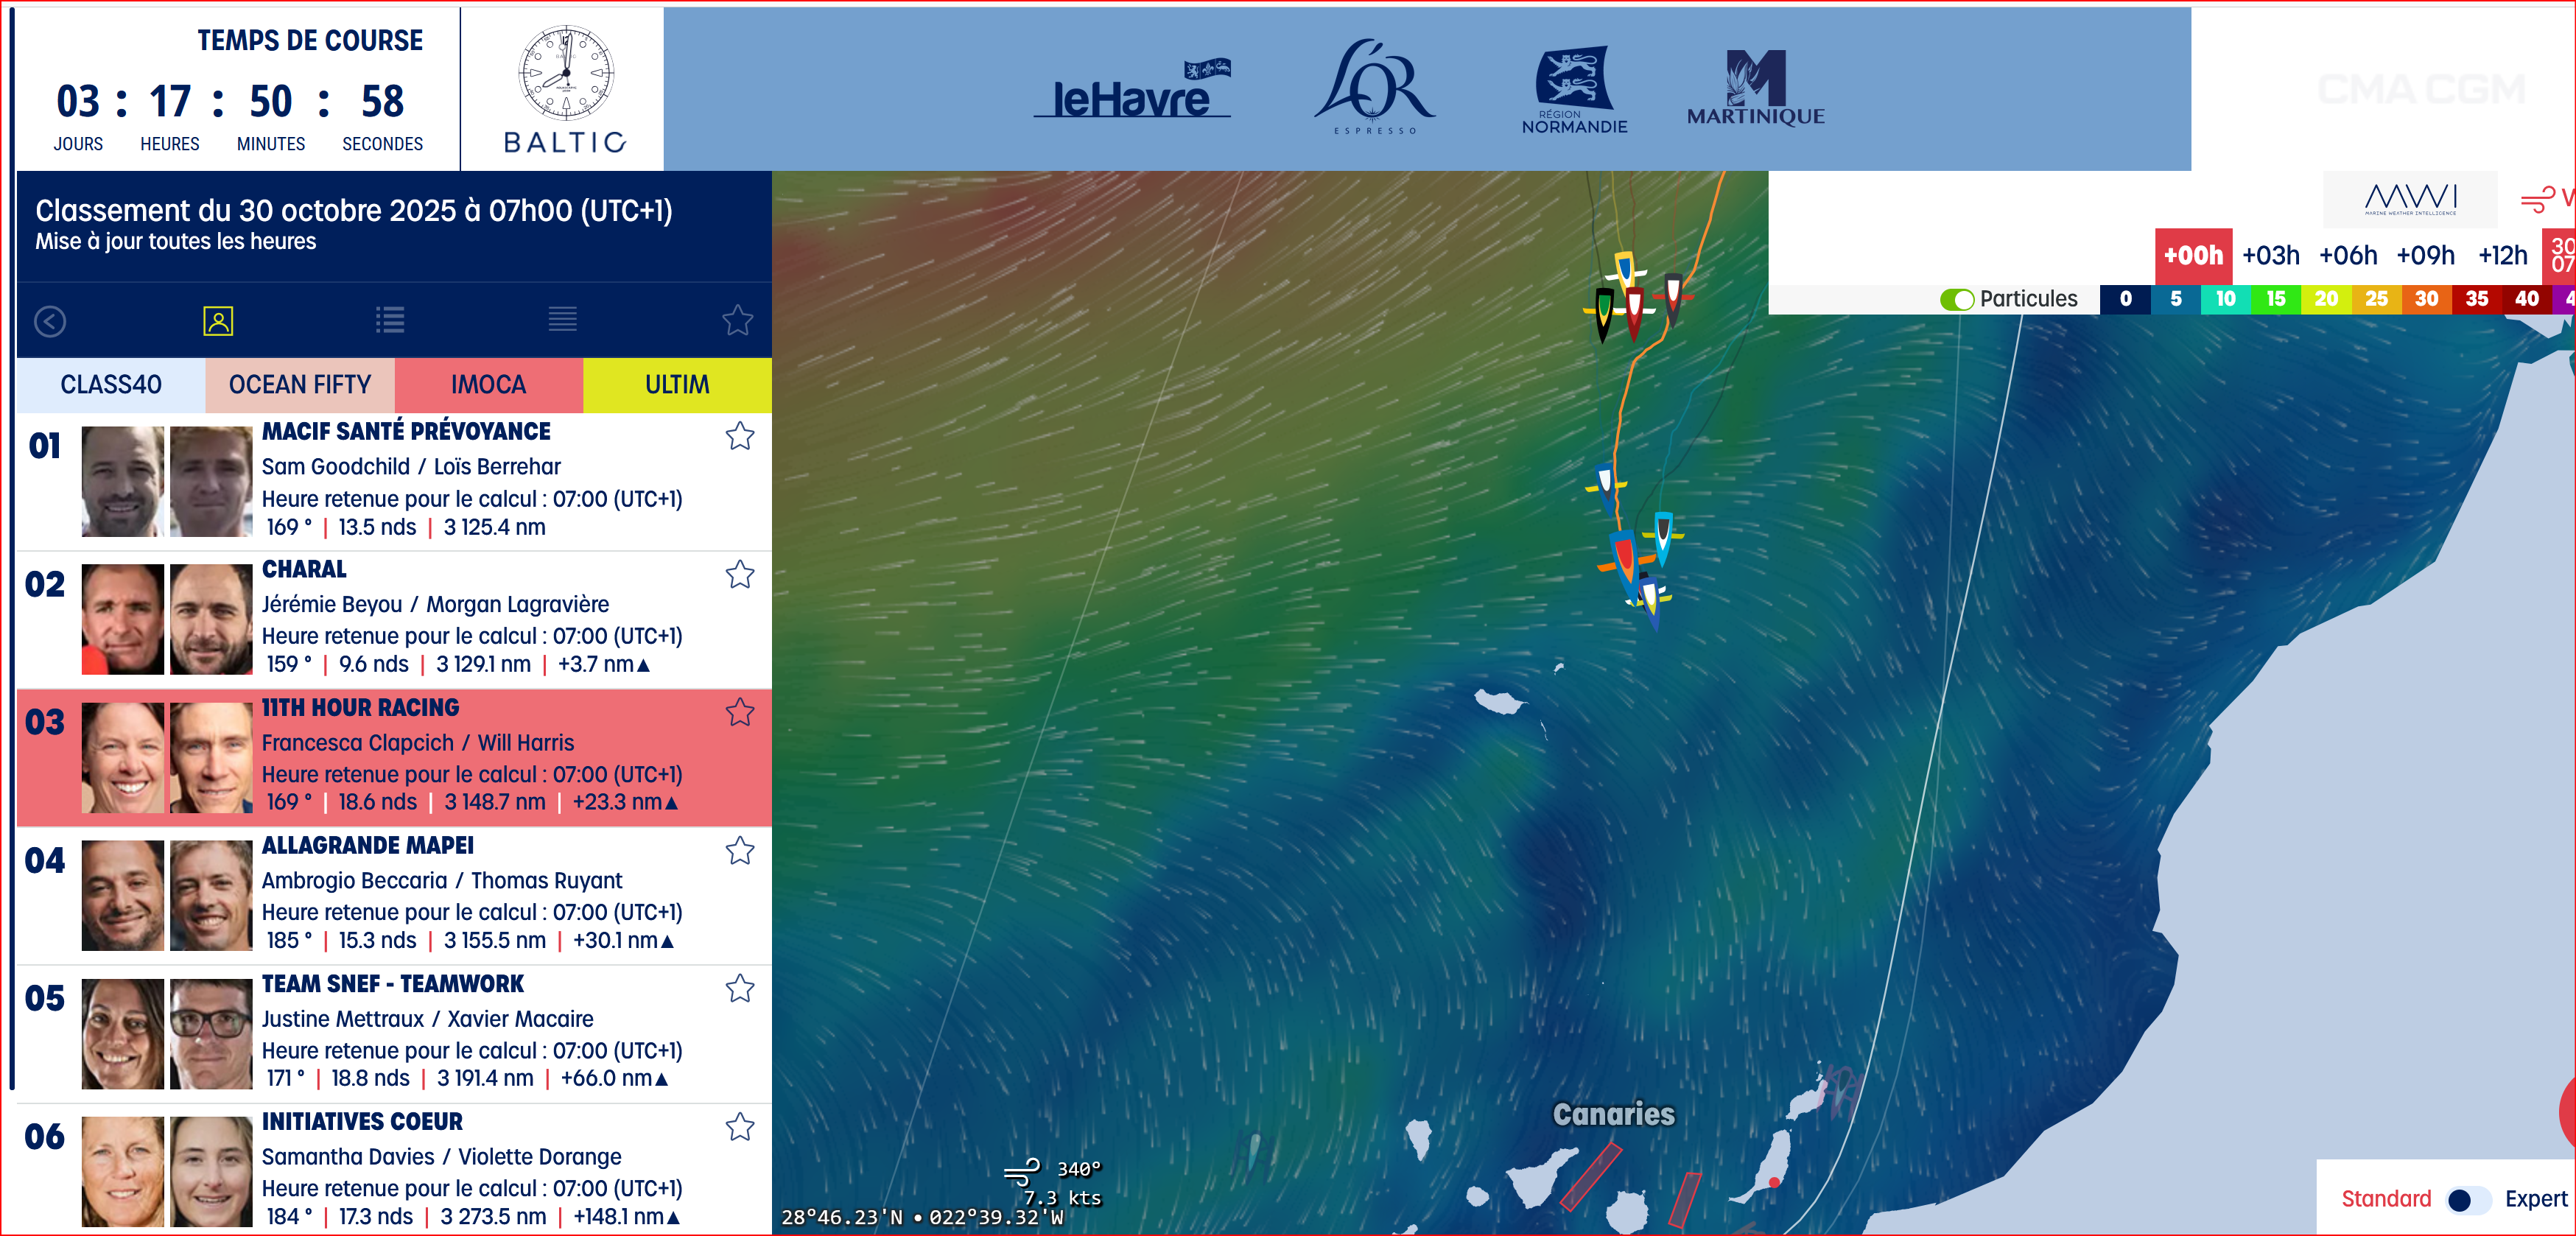Select the OCEAN FIFTY tab

click(299, 385)
